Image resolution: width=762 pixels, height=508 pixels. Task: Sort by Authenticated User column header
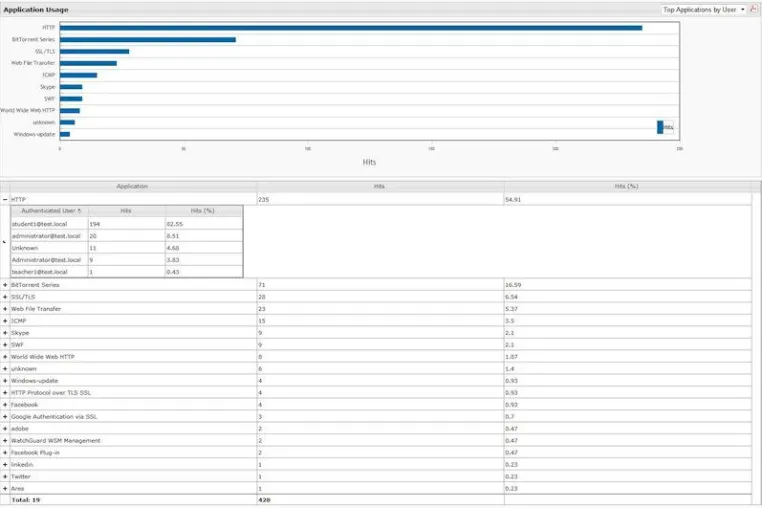[49, 210]
